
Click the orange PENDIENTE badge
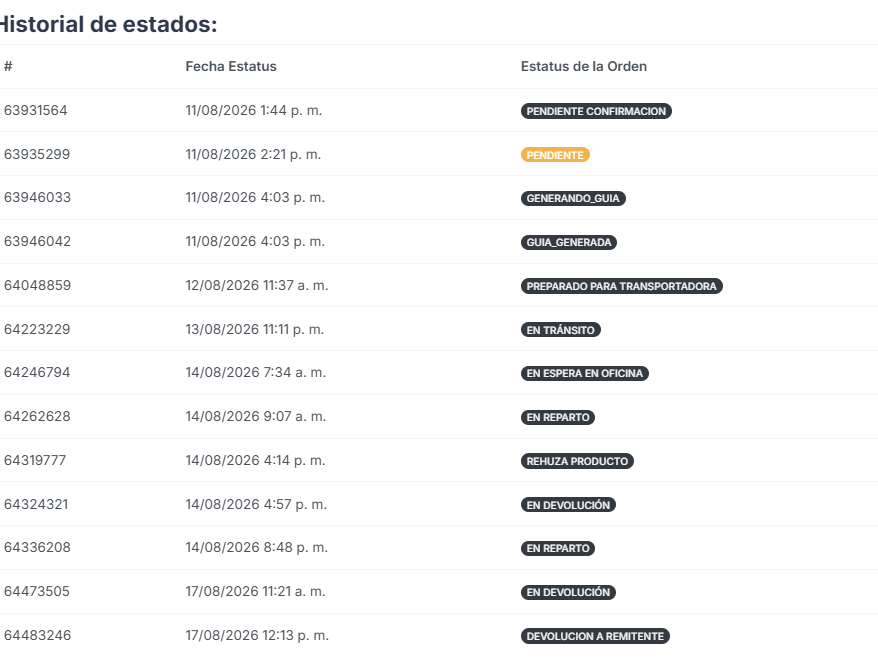click(555, 155)
